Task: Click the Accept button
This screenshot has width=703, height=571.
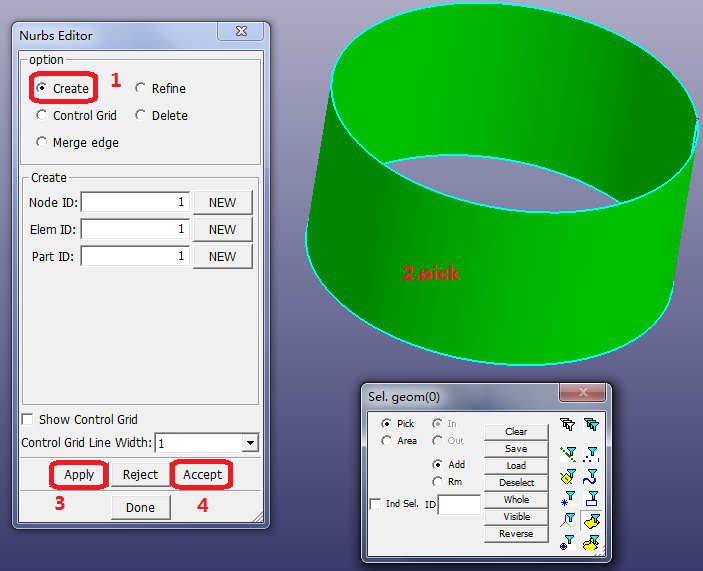Action: pos(202,475)
